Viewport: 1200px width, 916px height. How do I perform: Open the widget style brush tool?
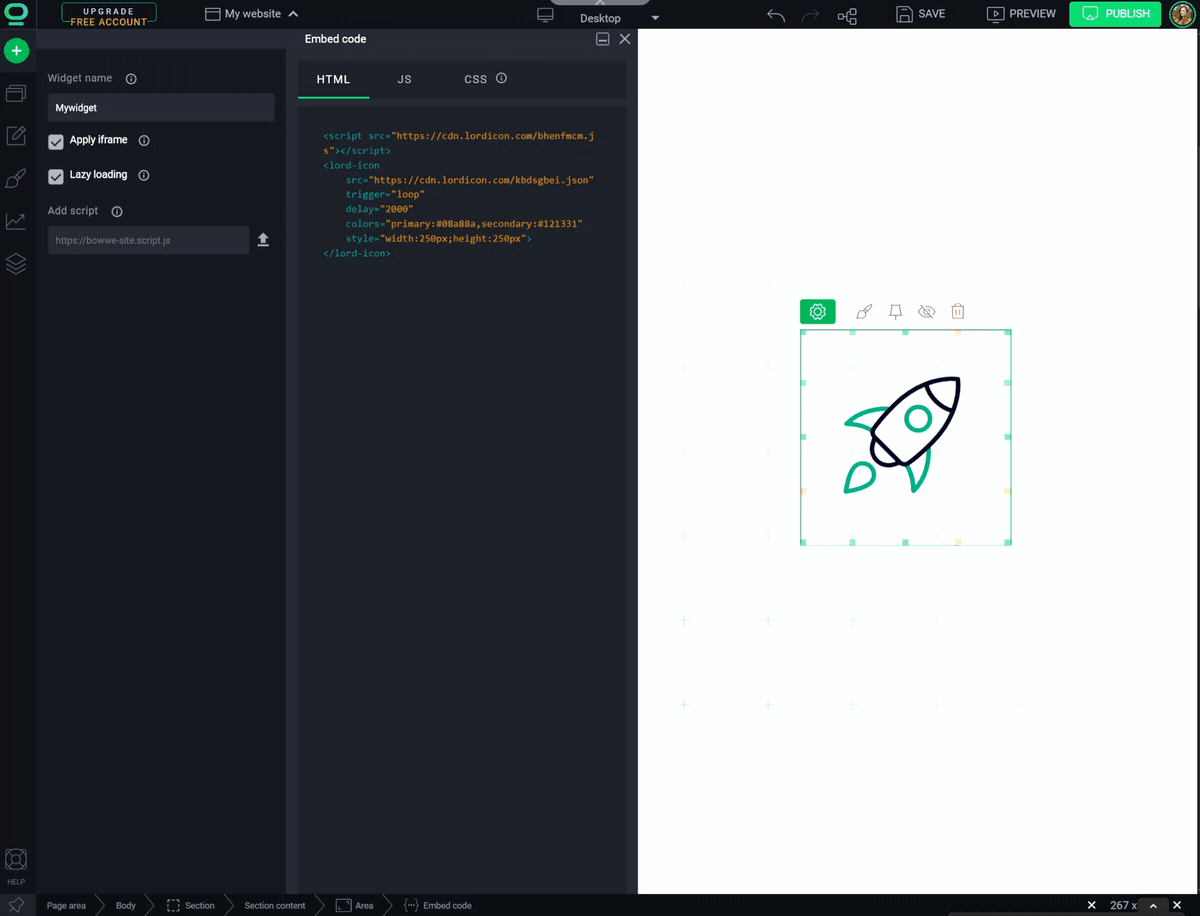click(x=864, y=312)
